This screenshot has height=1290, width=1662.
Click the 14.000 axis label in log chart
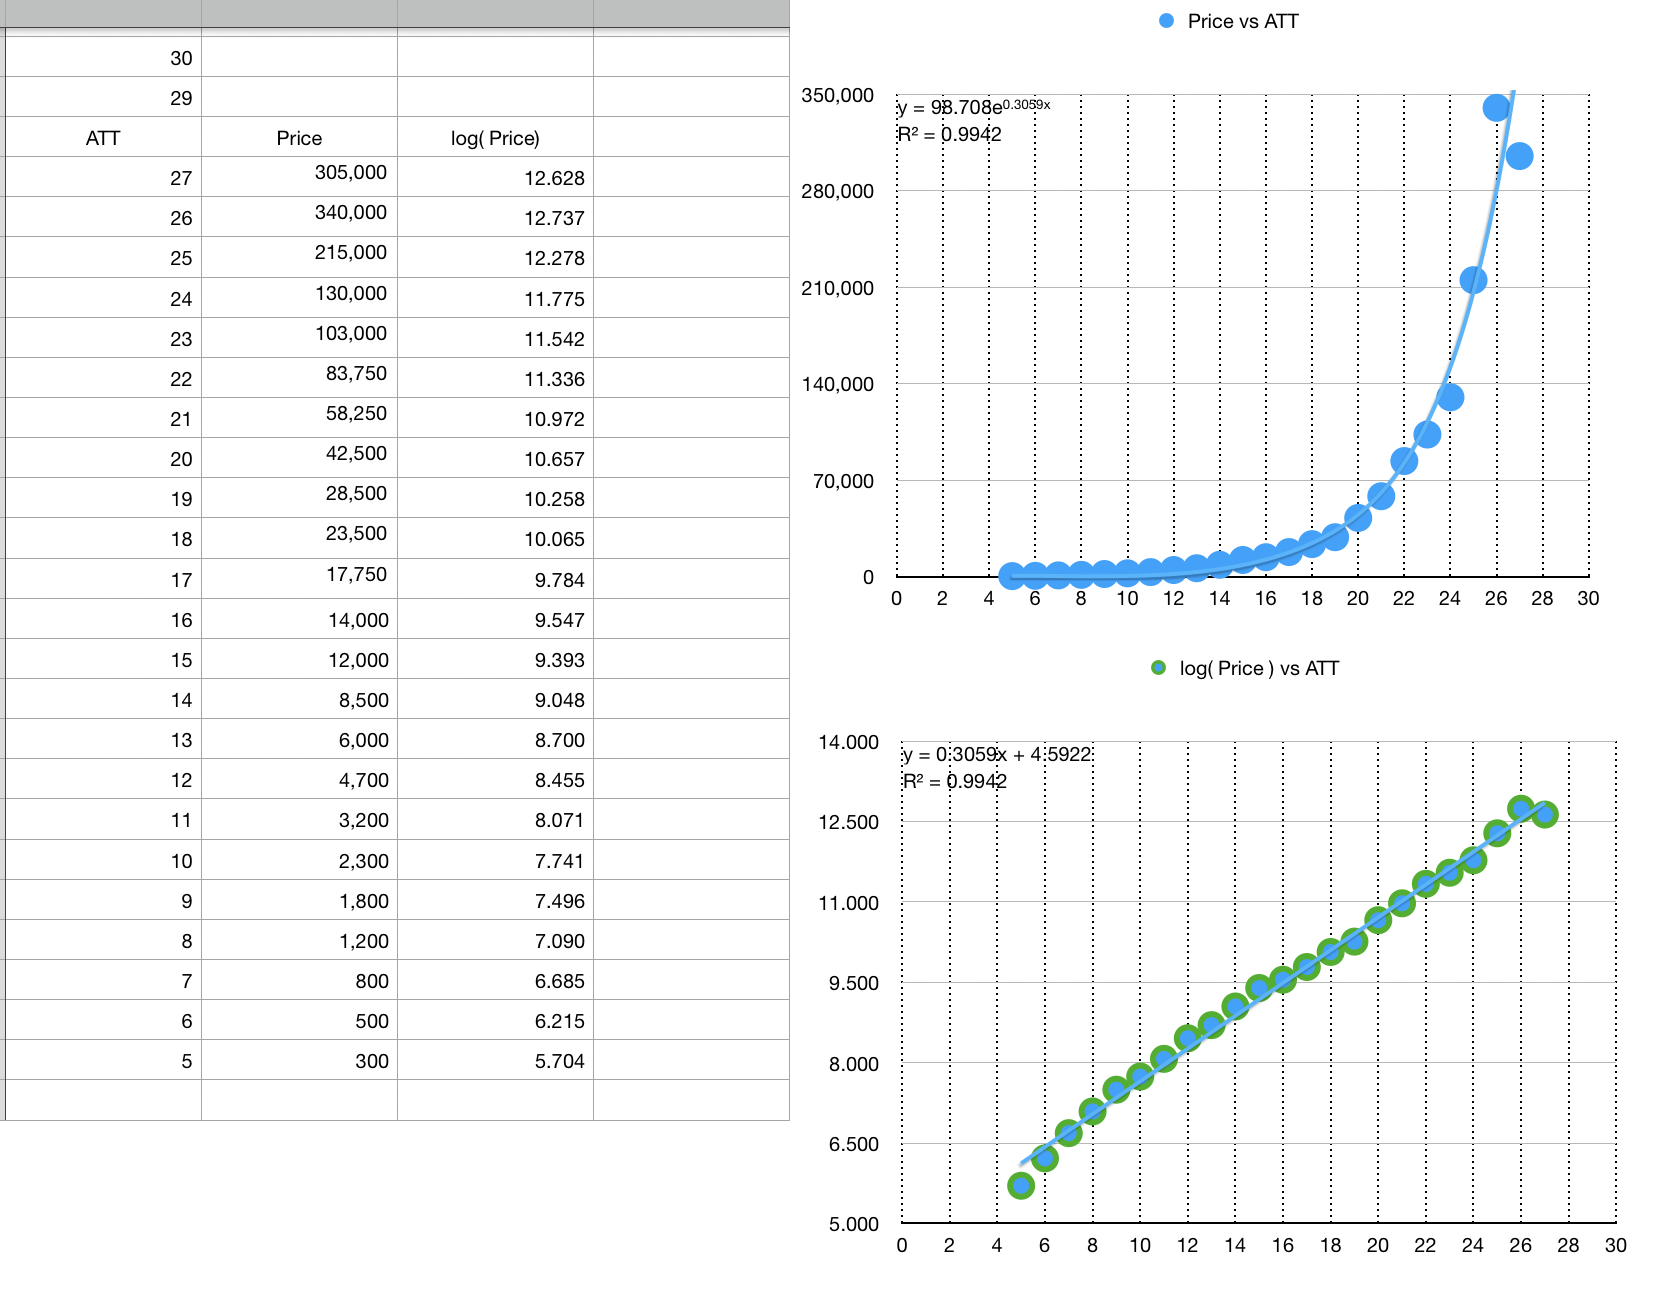(848, 742)
